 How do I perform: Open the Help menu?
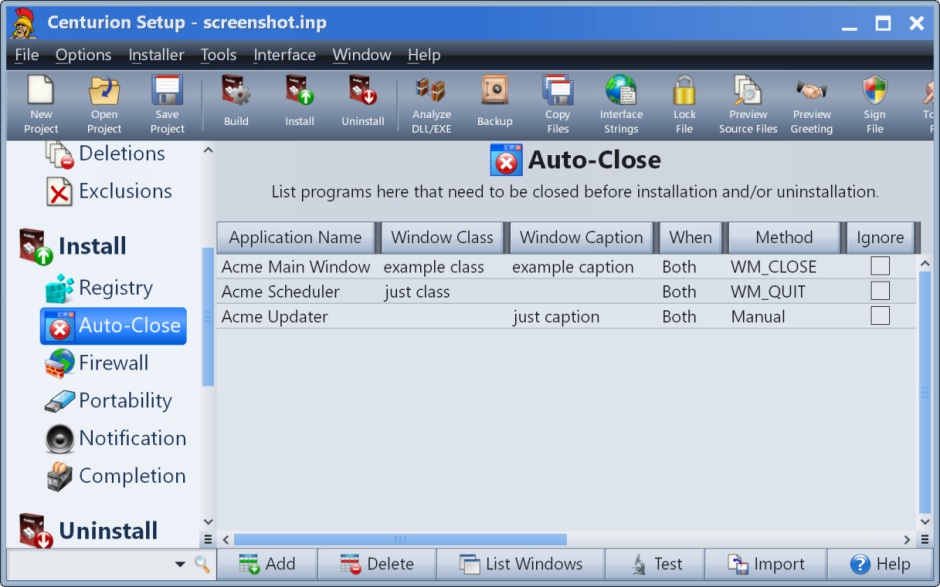(424, 55)
